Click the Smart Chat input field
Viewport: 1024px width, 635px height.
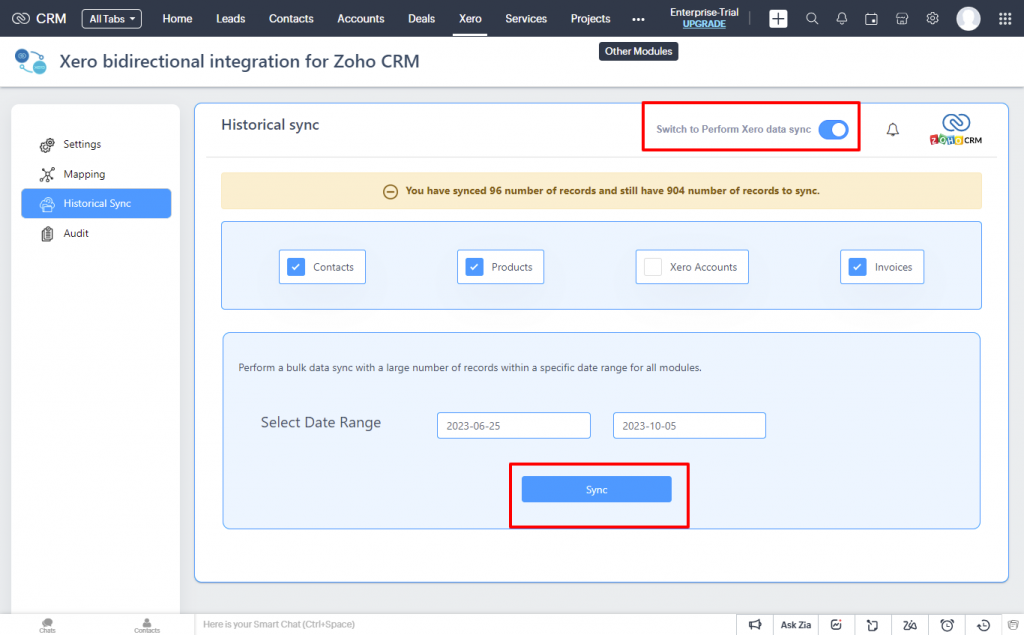(465, 625)
